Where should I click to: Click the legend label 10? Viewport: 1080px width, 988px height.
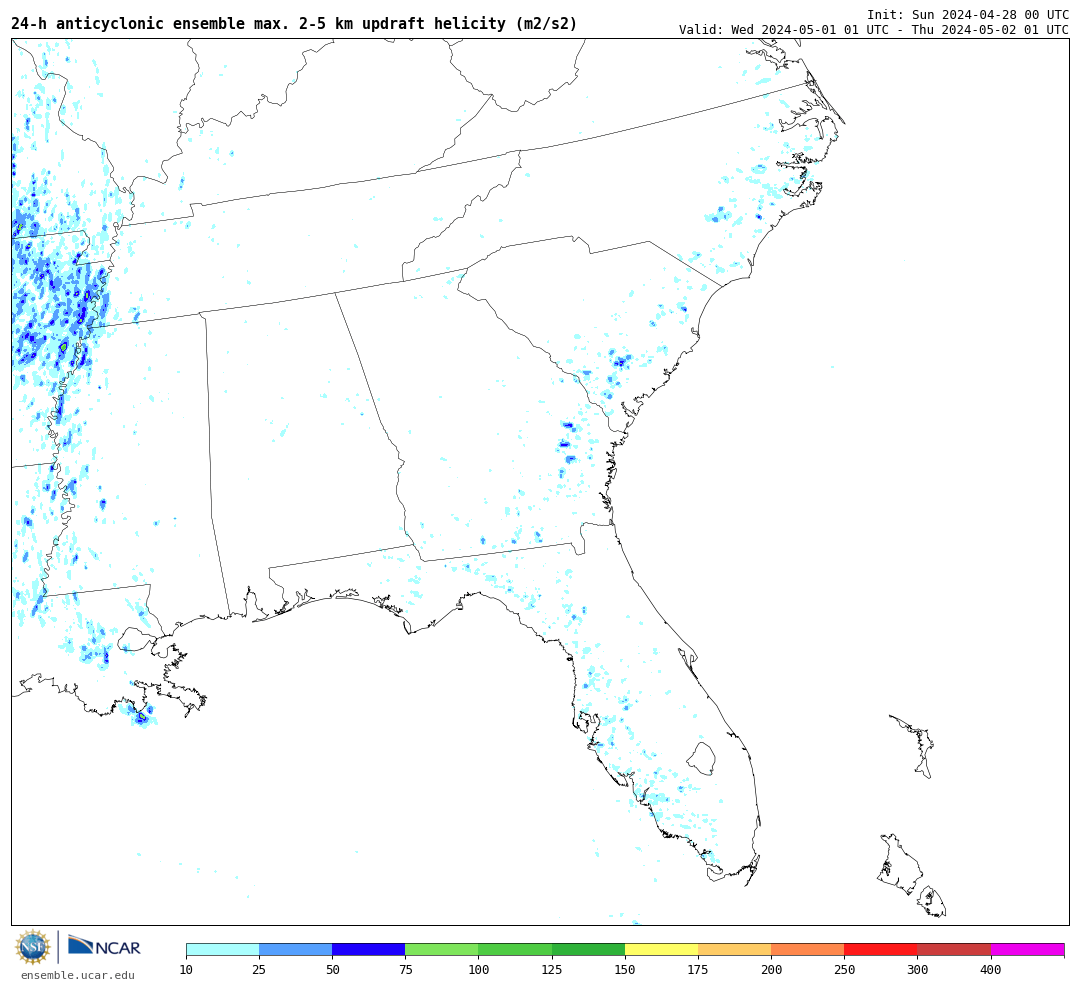[x=186, y=970]
